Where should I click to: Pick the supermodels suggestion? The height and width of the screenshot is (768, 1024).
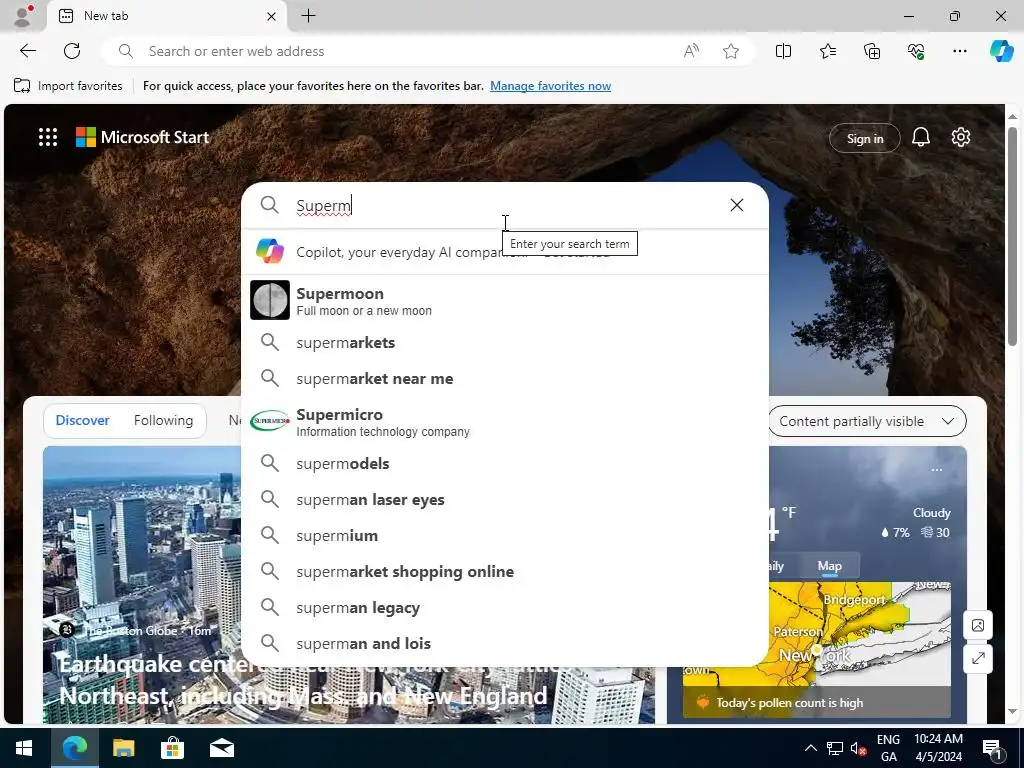click(505, 463)
